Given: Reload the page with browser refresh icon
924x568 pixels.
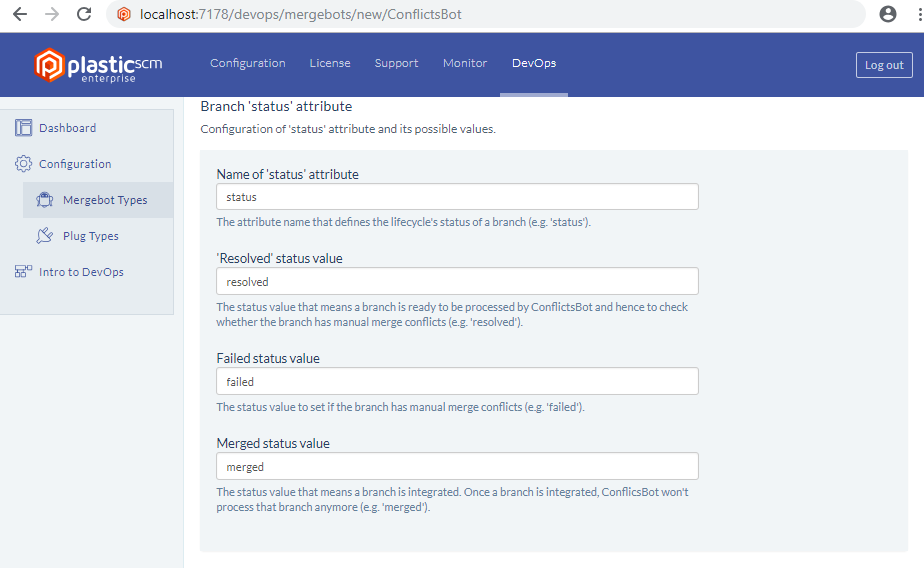Looking at the screenshot, I should pos(84,14).
